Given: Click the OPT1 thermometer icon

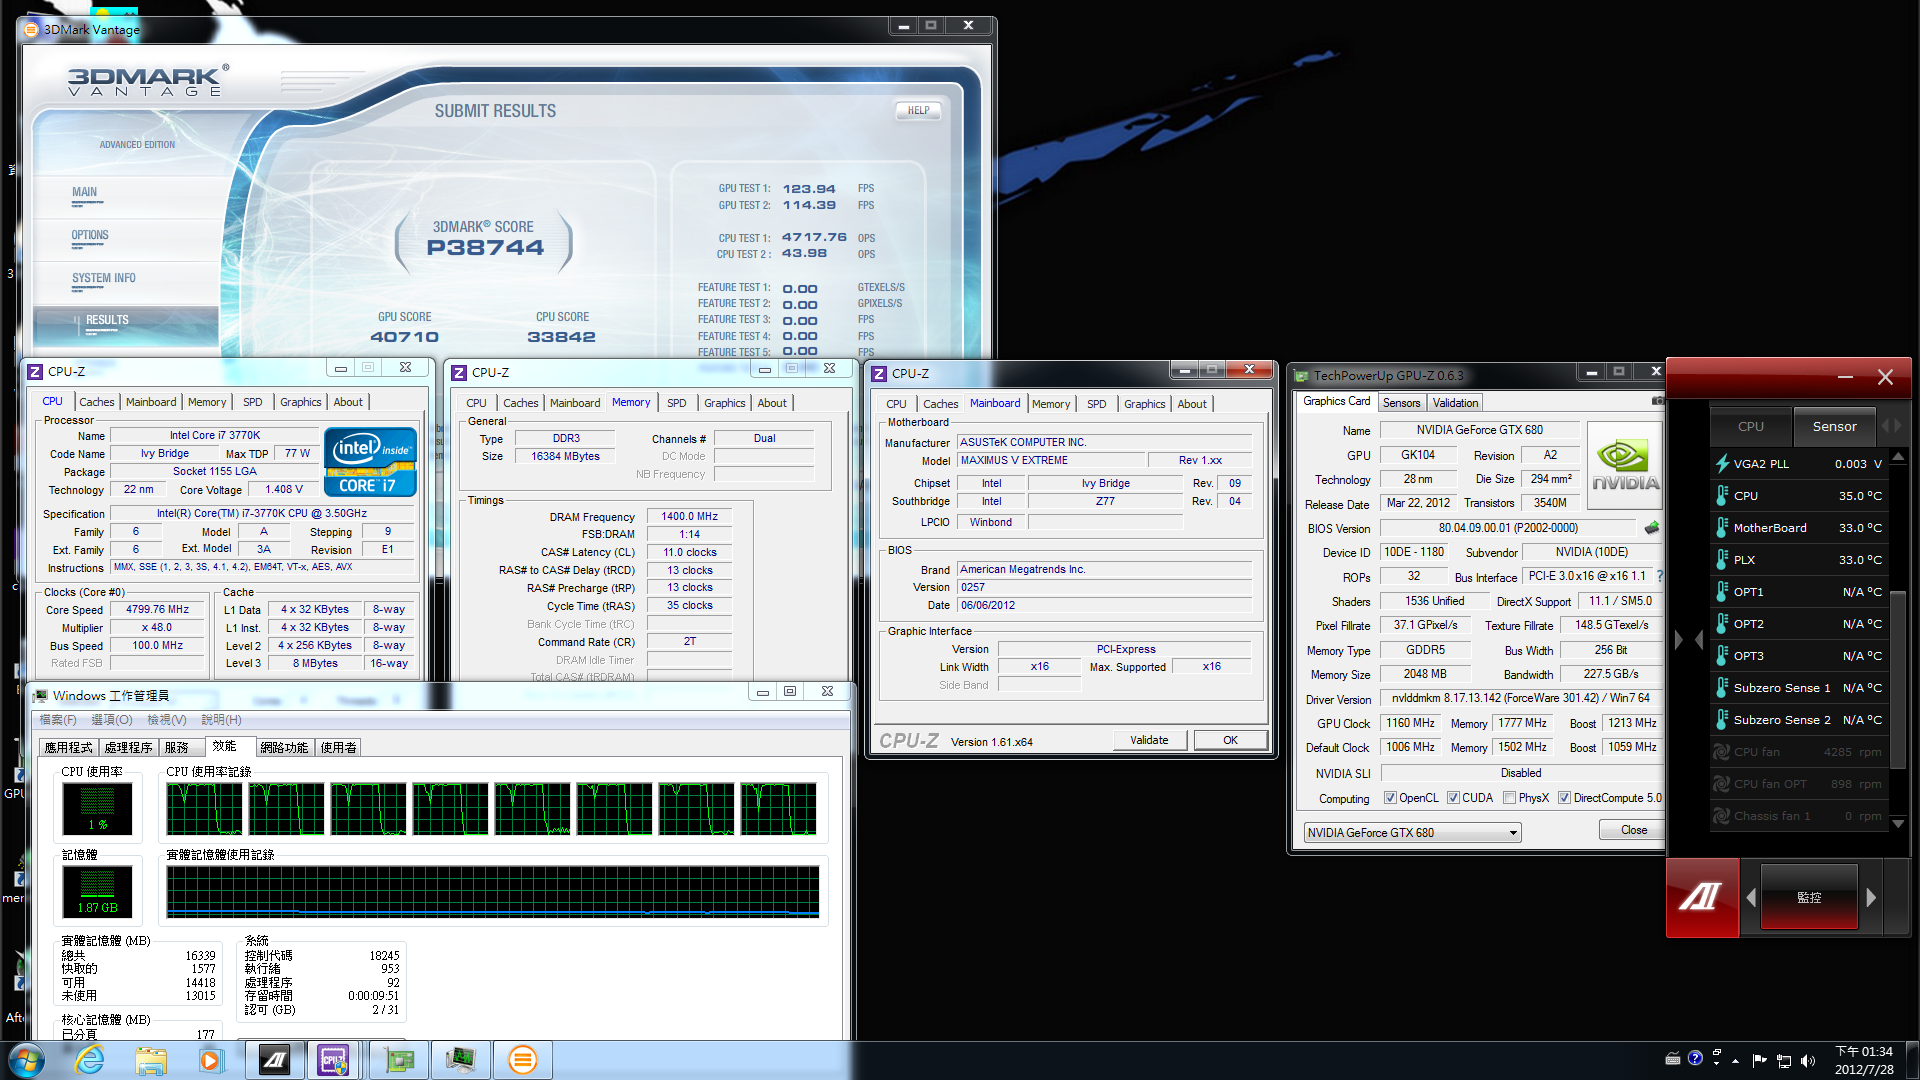Looking at the screenshot, I should 1722,592.
